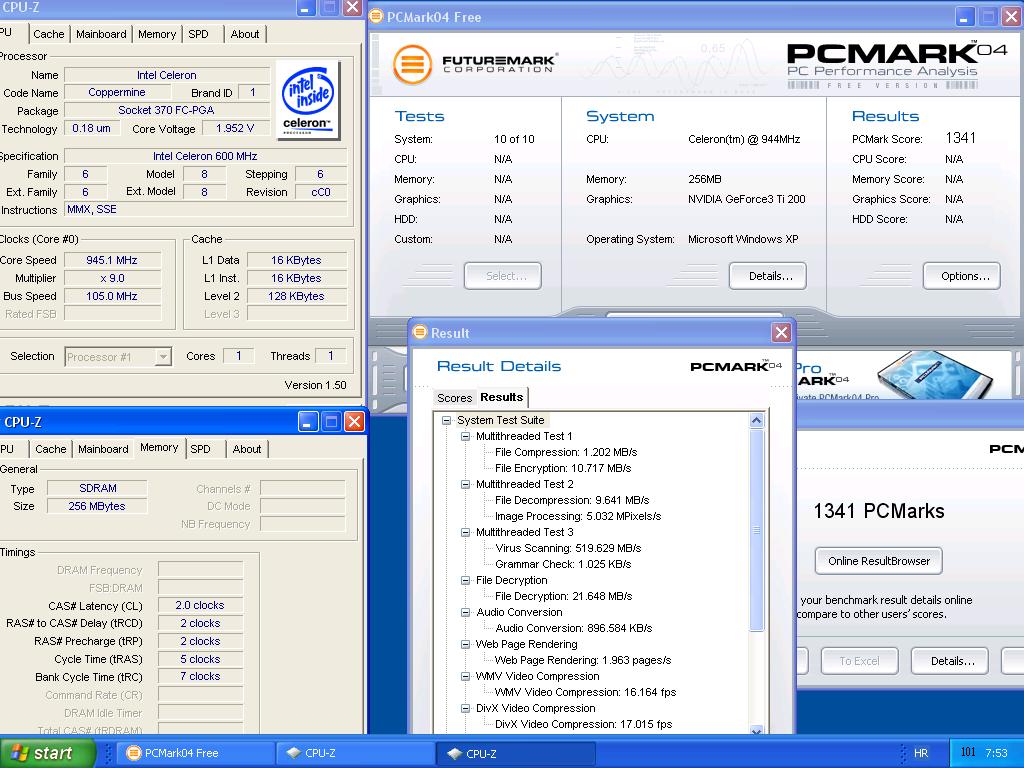
Task: Select File Compression: 1.202 MB/s row
Action: point(566,453)
